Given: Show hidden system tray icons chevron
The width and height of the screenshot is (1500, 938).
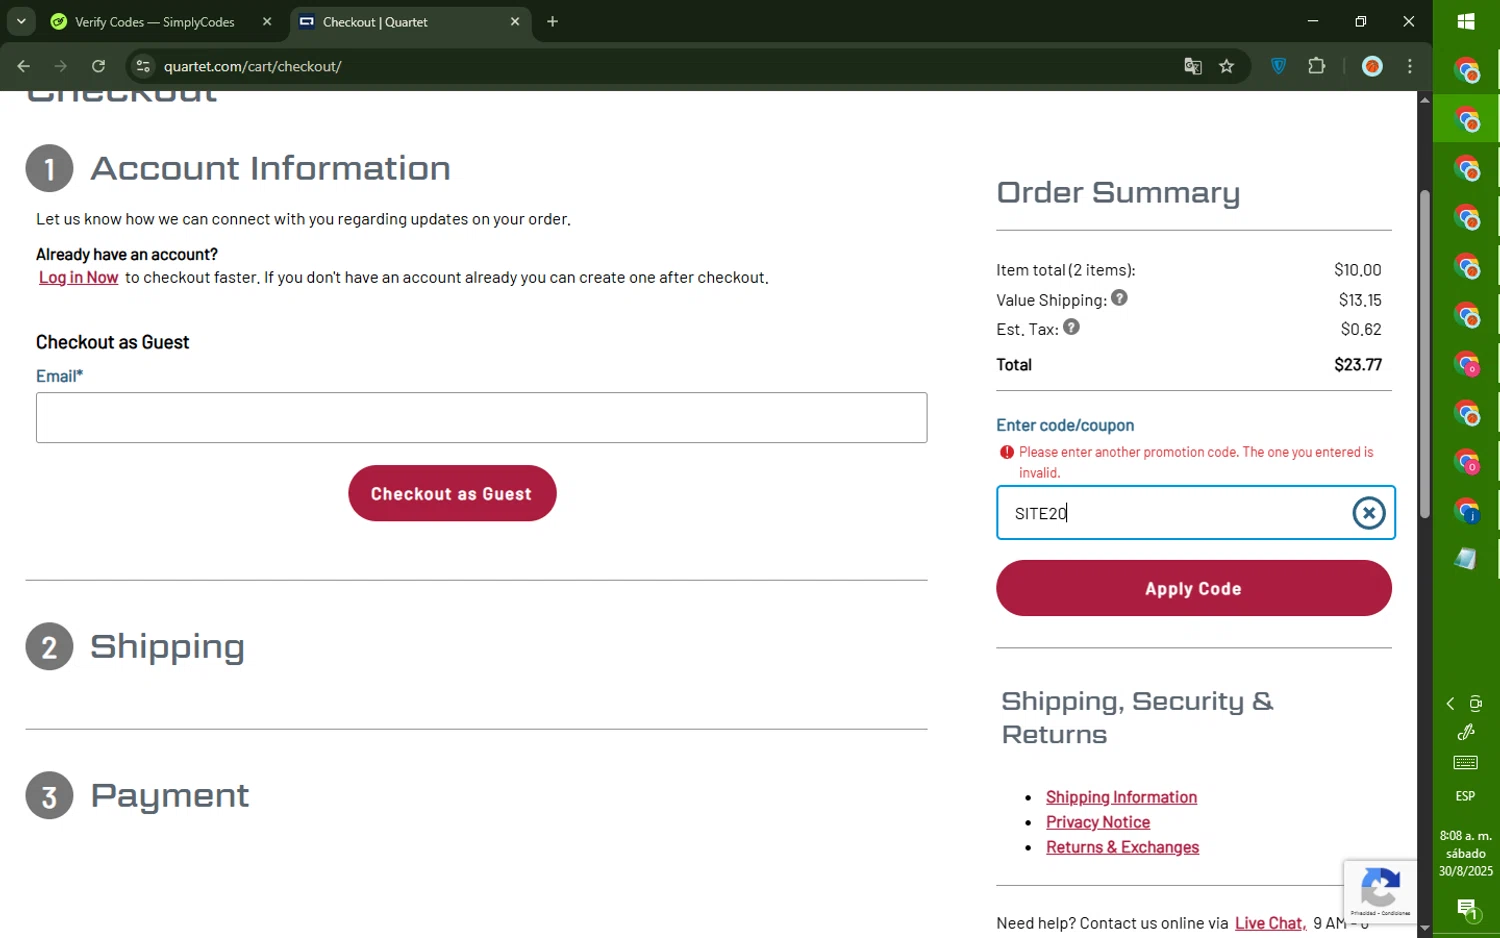Looking at the screenshot, I should tap(1450, 704).
